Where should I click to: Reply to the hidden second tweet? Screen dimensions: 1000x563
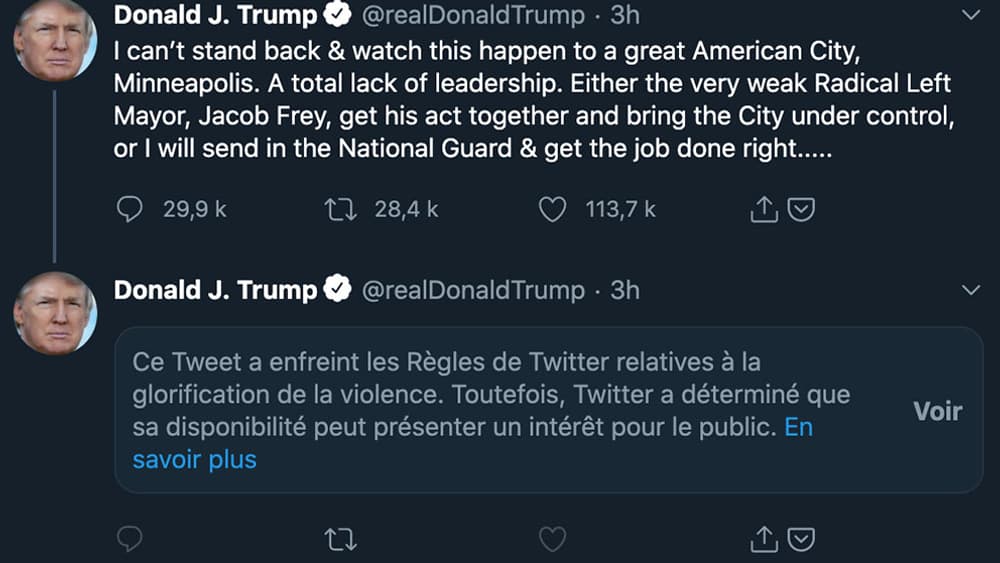coord(130,540)
